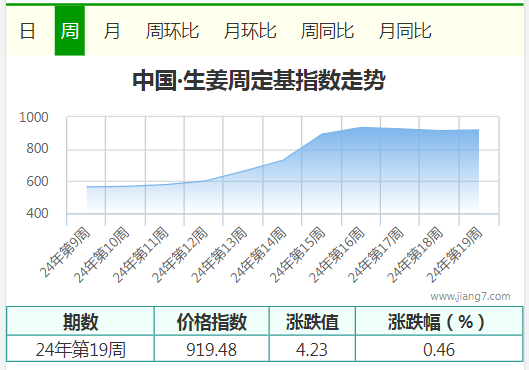Click y-axis label 1000

point(34,118)
